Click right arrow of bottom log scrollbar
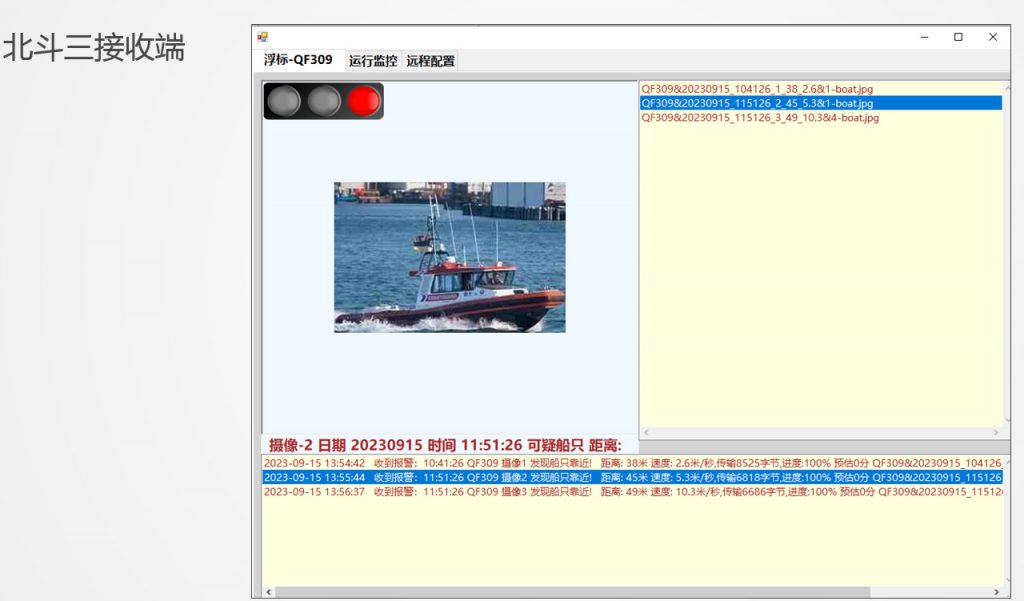This screenshot has width=1024, height=601. (995, 592)
